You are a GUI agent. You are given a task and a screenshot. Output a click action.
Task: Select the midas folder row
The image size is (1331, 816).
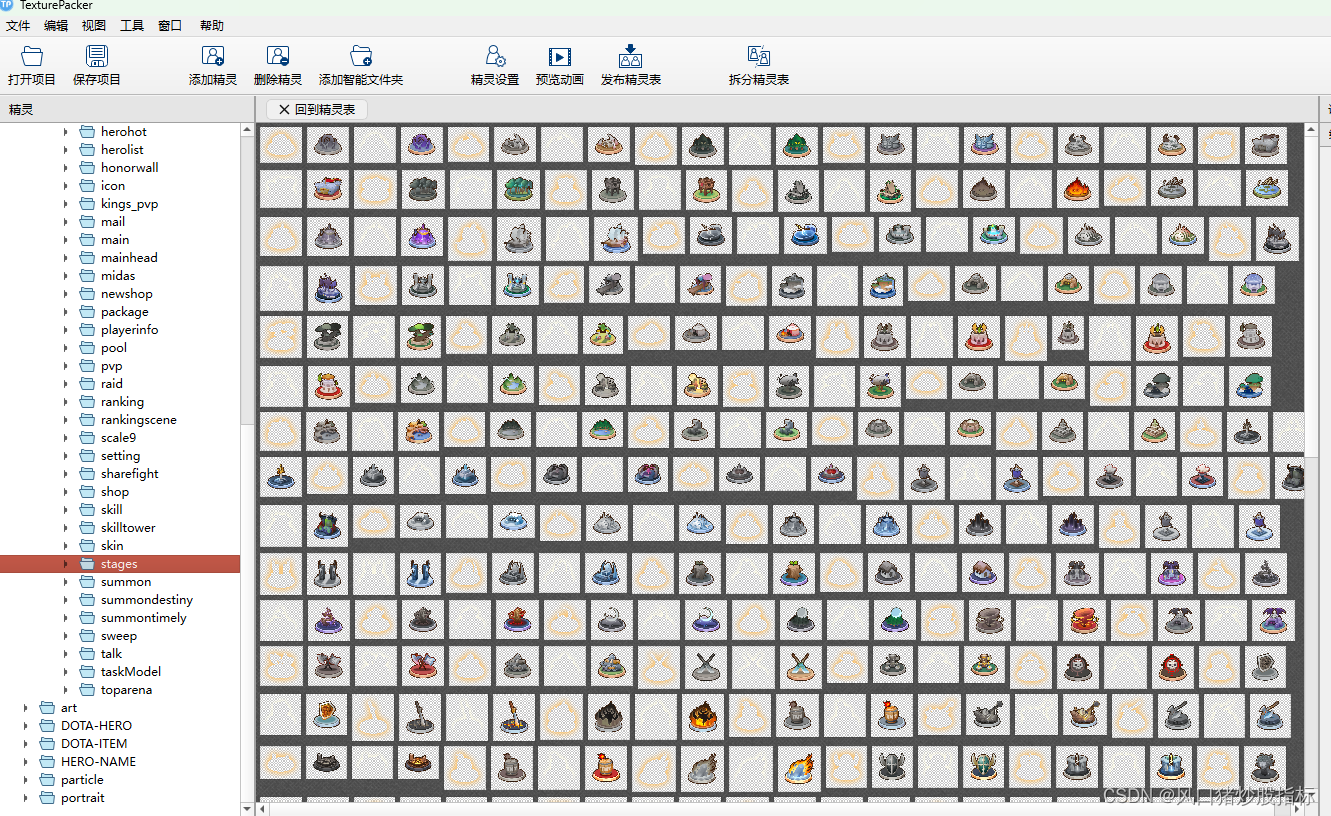pyautogui.click(x=120, y=275)
